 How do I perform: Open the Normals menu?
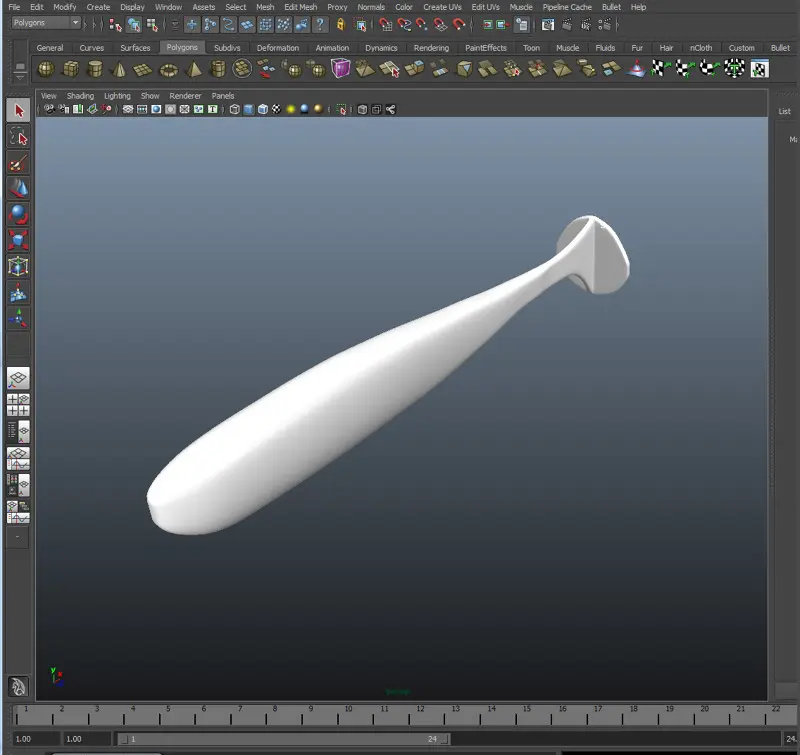pyautogui.click(x=371, y=7)
